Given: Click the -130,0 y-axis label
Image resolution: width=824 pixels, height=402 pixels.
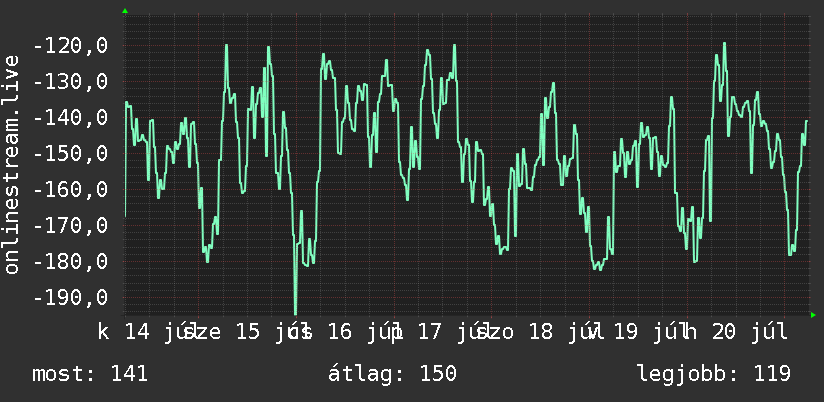Looking at the screenshot, I should [70, 82].
